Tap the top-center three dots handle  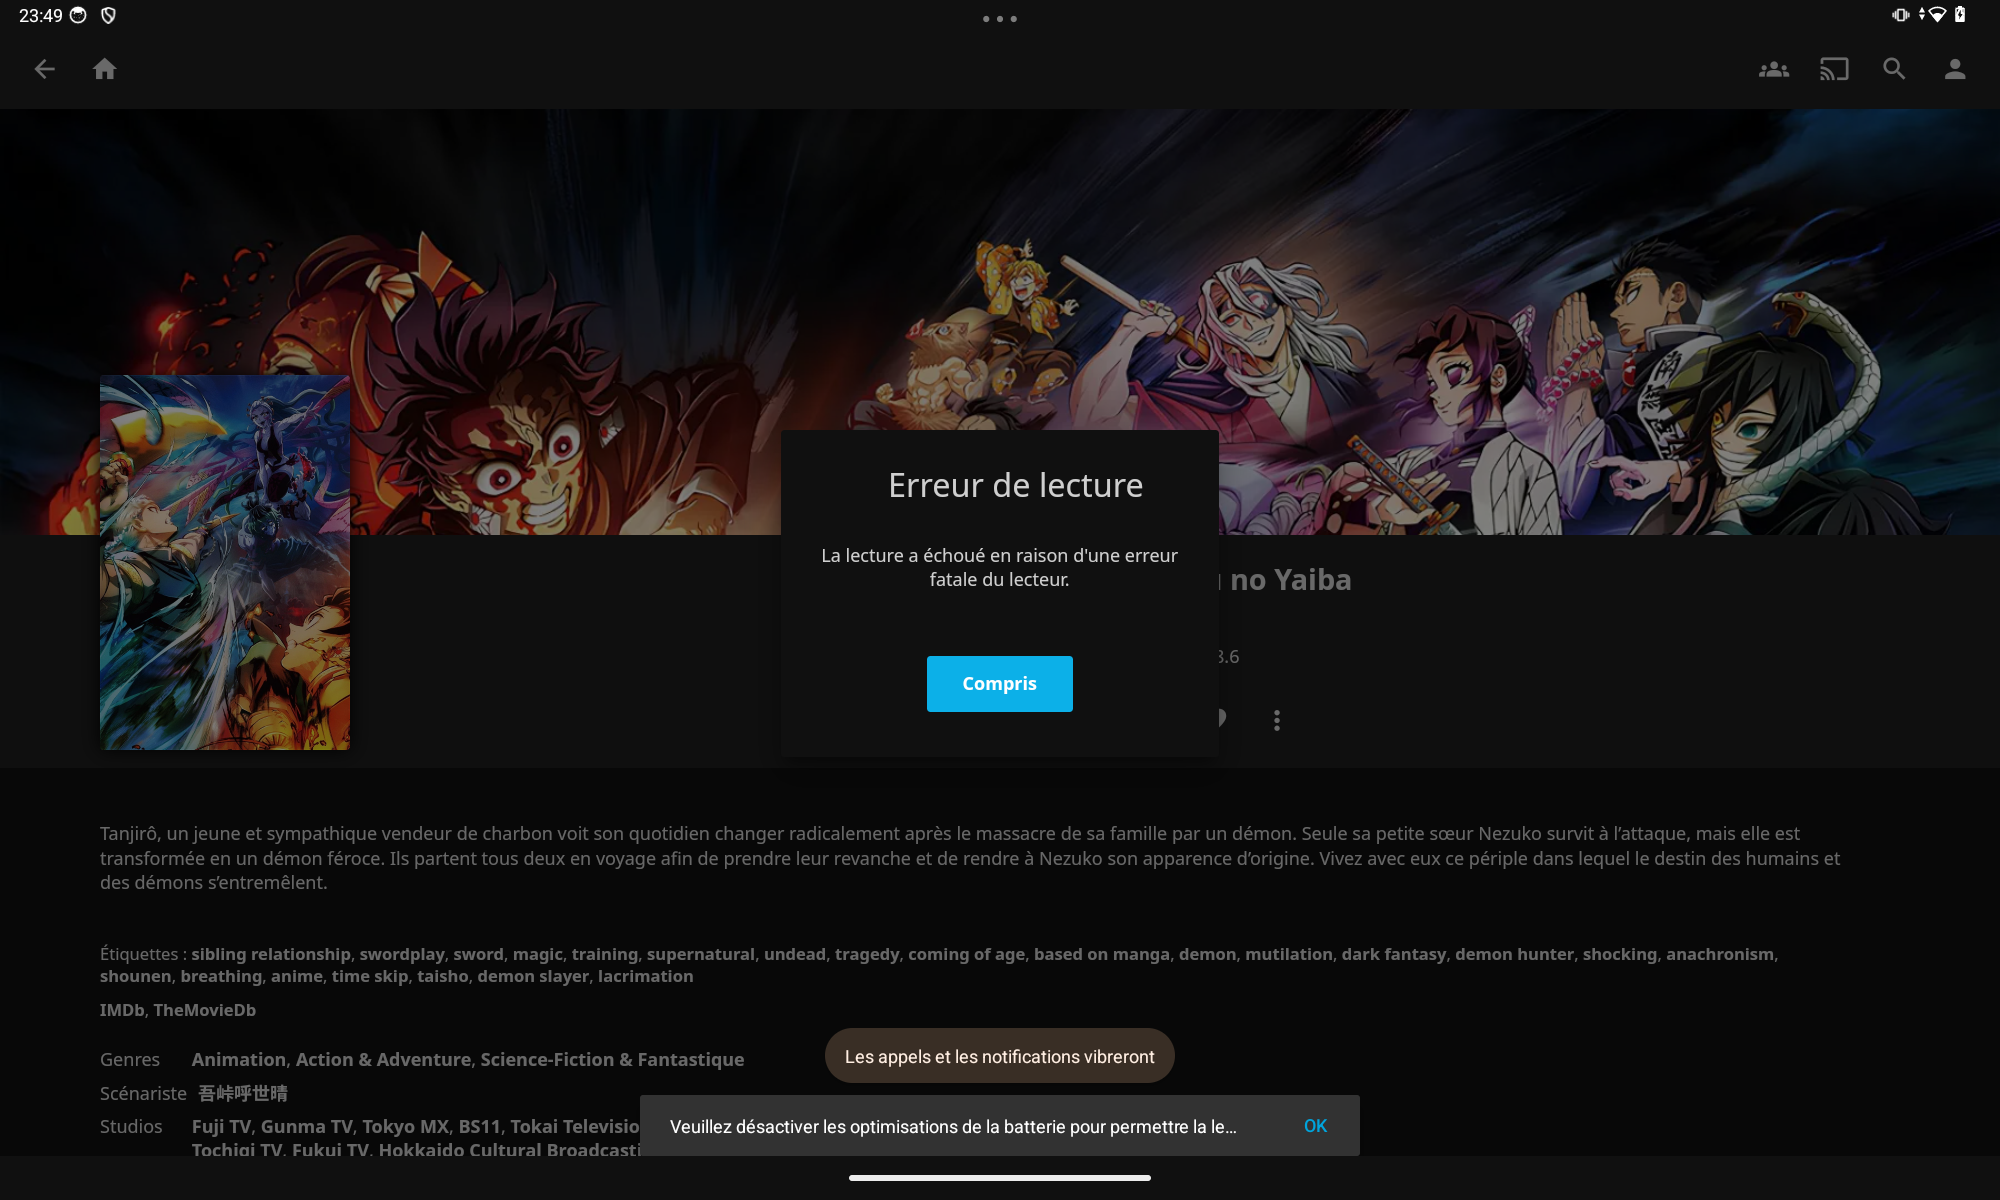pyautogui.click(x=1000, y=19)
